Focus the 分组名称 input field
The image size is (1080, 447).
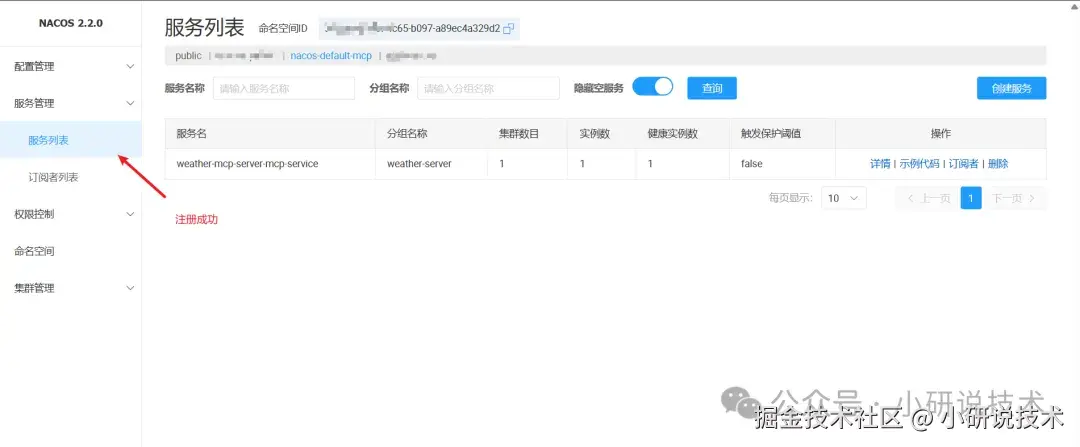tap(488, 88)
